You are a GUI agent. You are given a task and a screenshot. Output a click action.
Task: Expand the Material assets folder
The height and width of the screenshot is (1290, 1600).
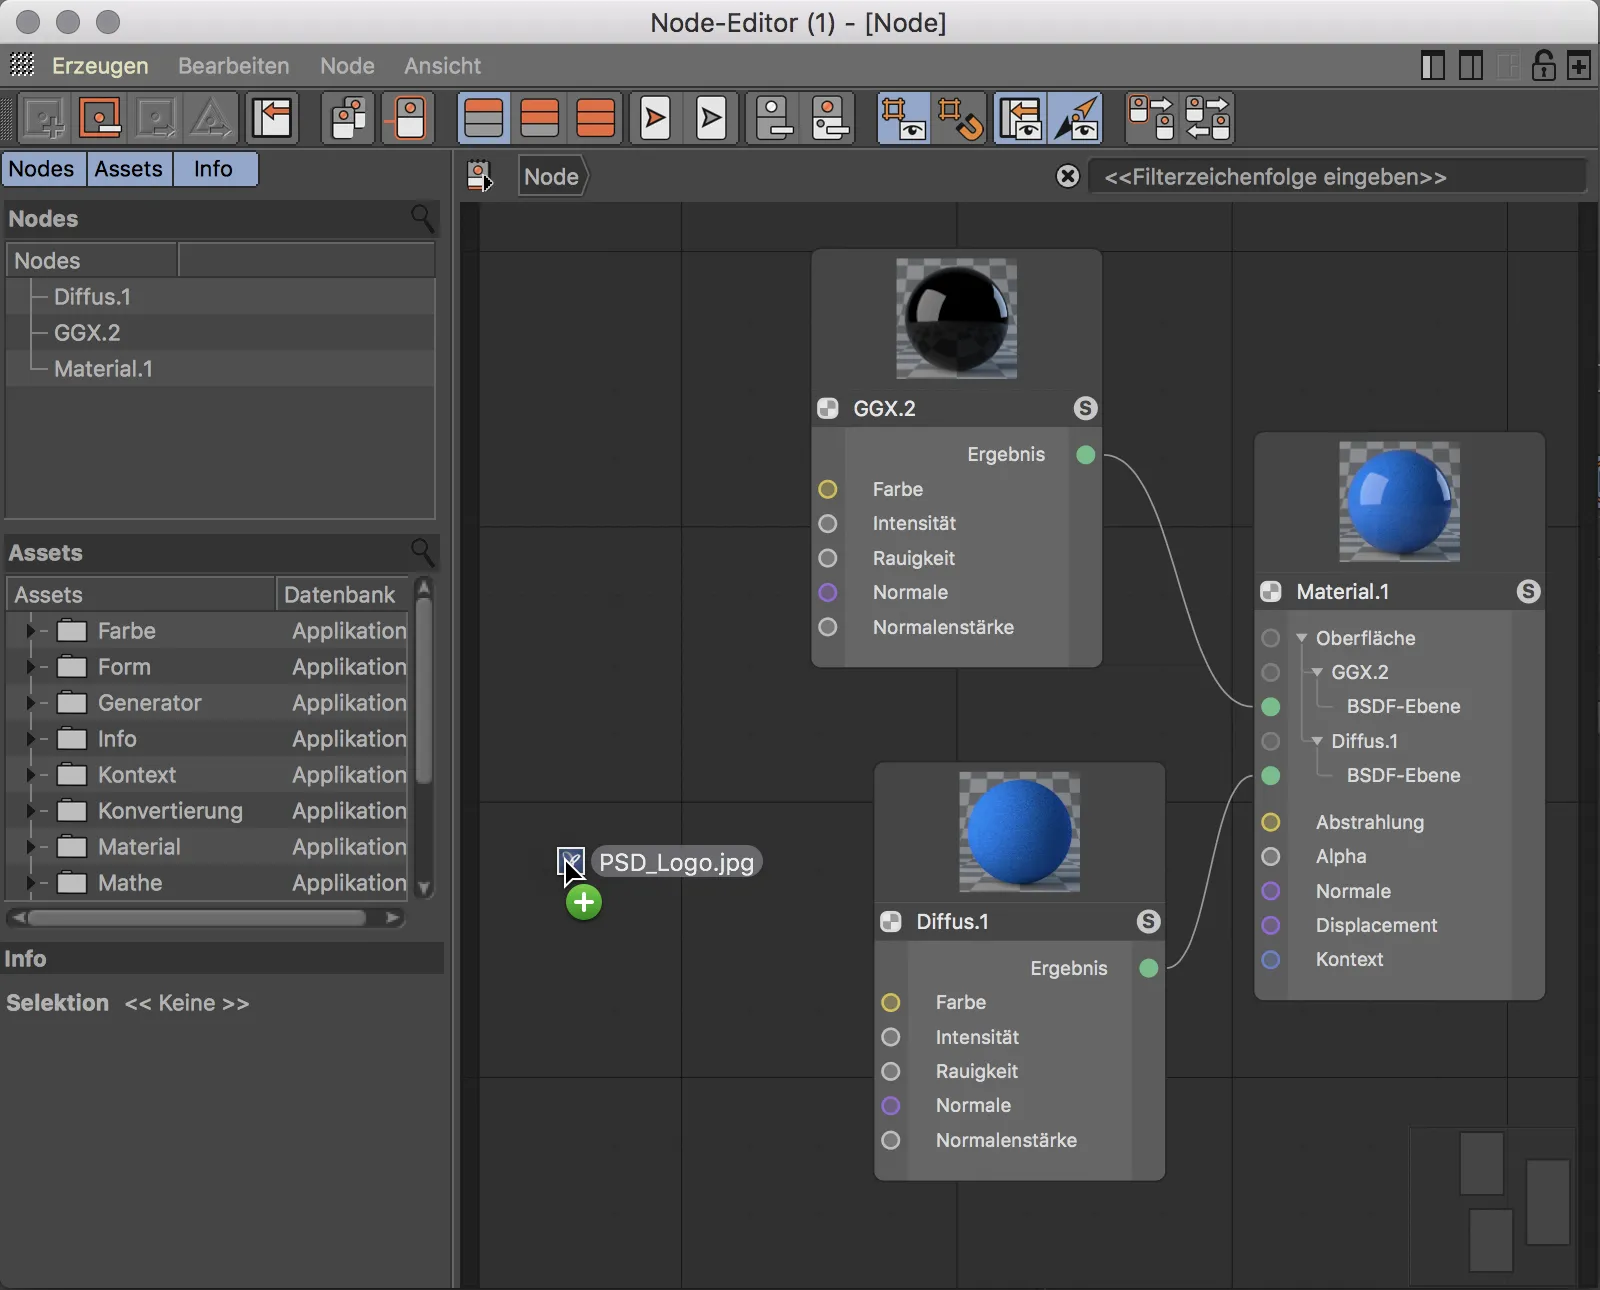(30, 847)
